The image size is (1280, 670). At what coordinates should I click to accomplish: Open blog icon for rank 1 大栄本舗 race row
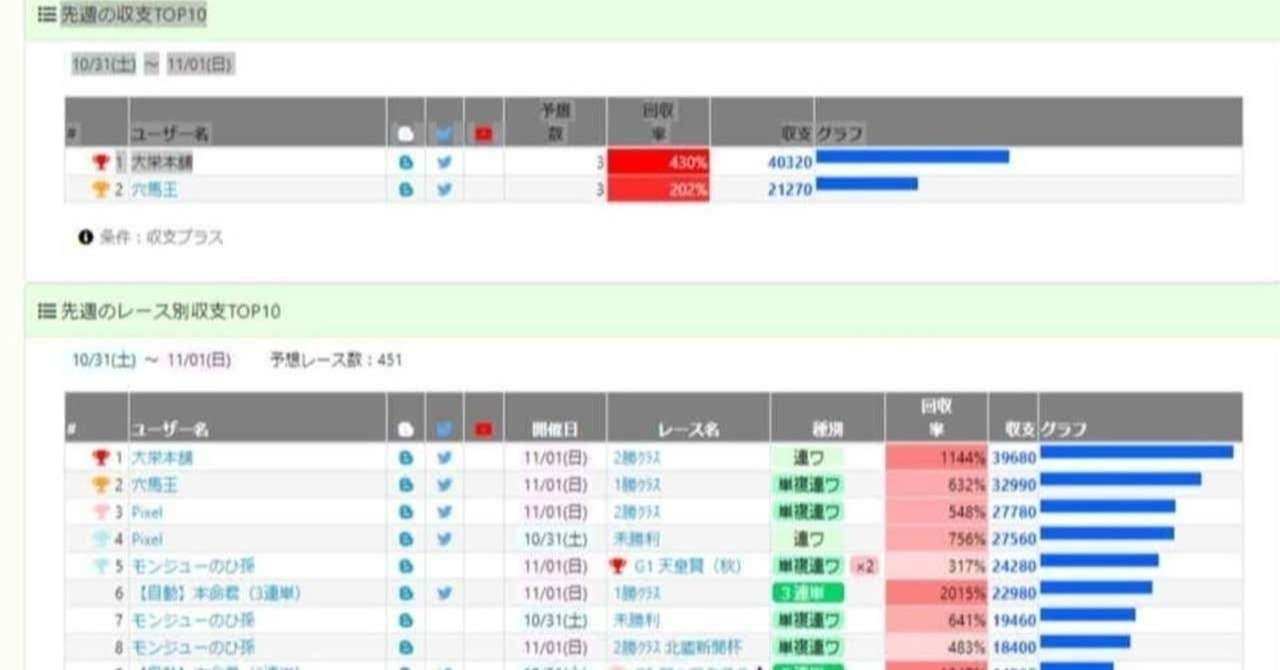click(x=406, y=457)
